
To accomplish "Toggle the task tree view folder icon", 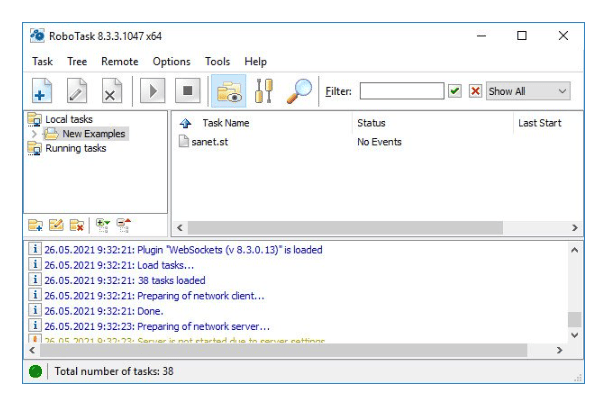I will [229, 91].
